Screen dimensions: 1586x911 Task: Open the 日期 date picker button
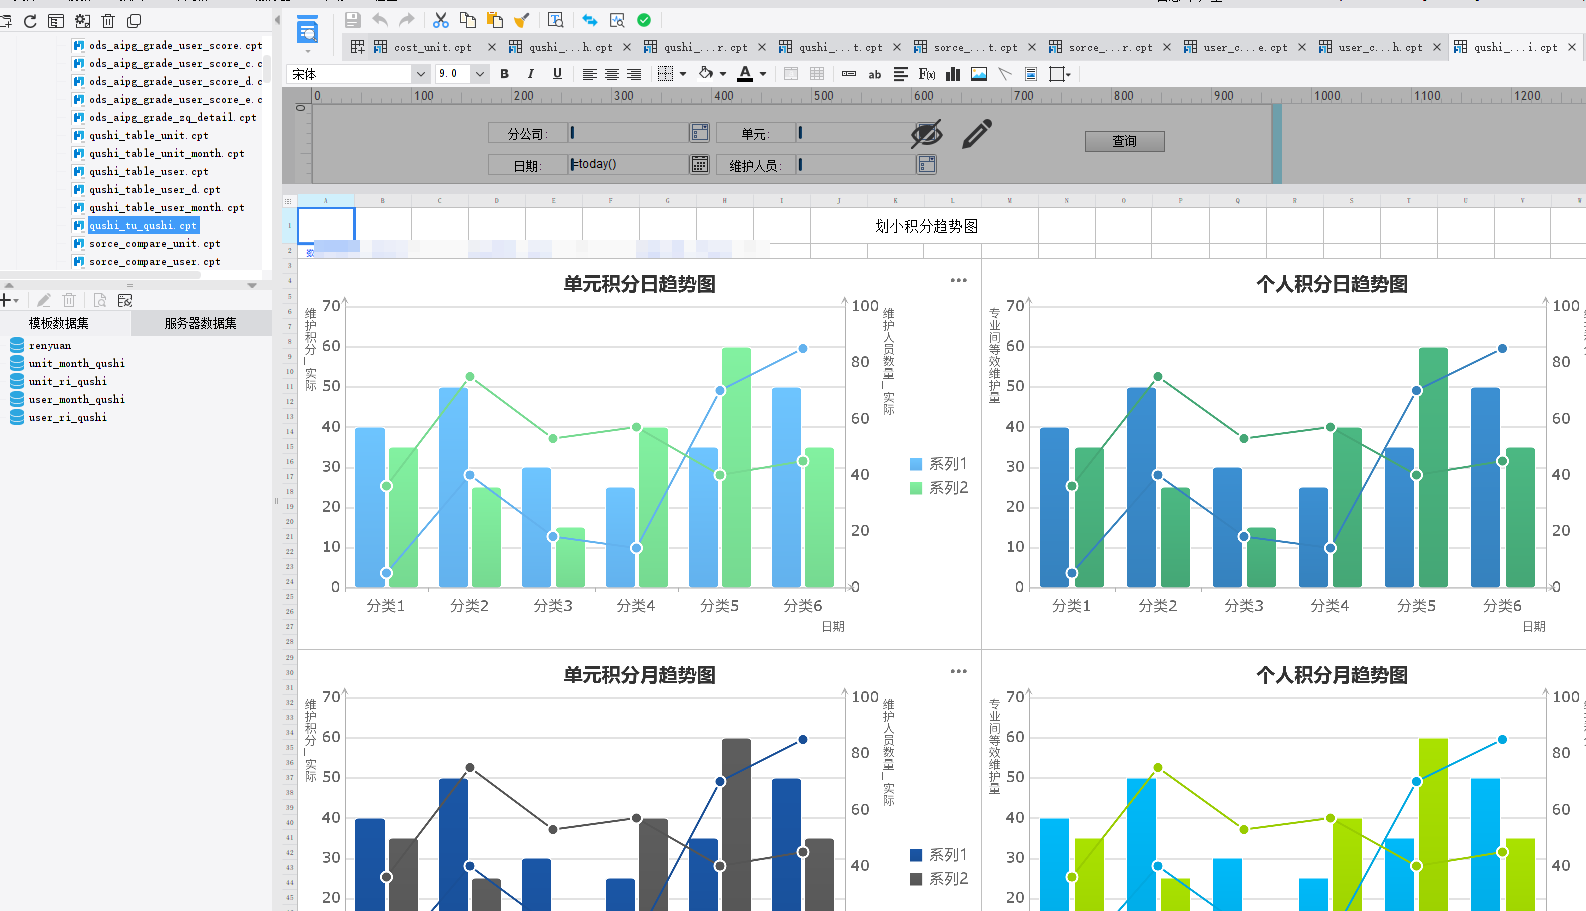tap(700, 164)
